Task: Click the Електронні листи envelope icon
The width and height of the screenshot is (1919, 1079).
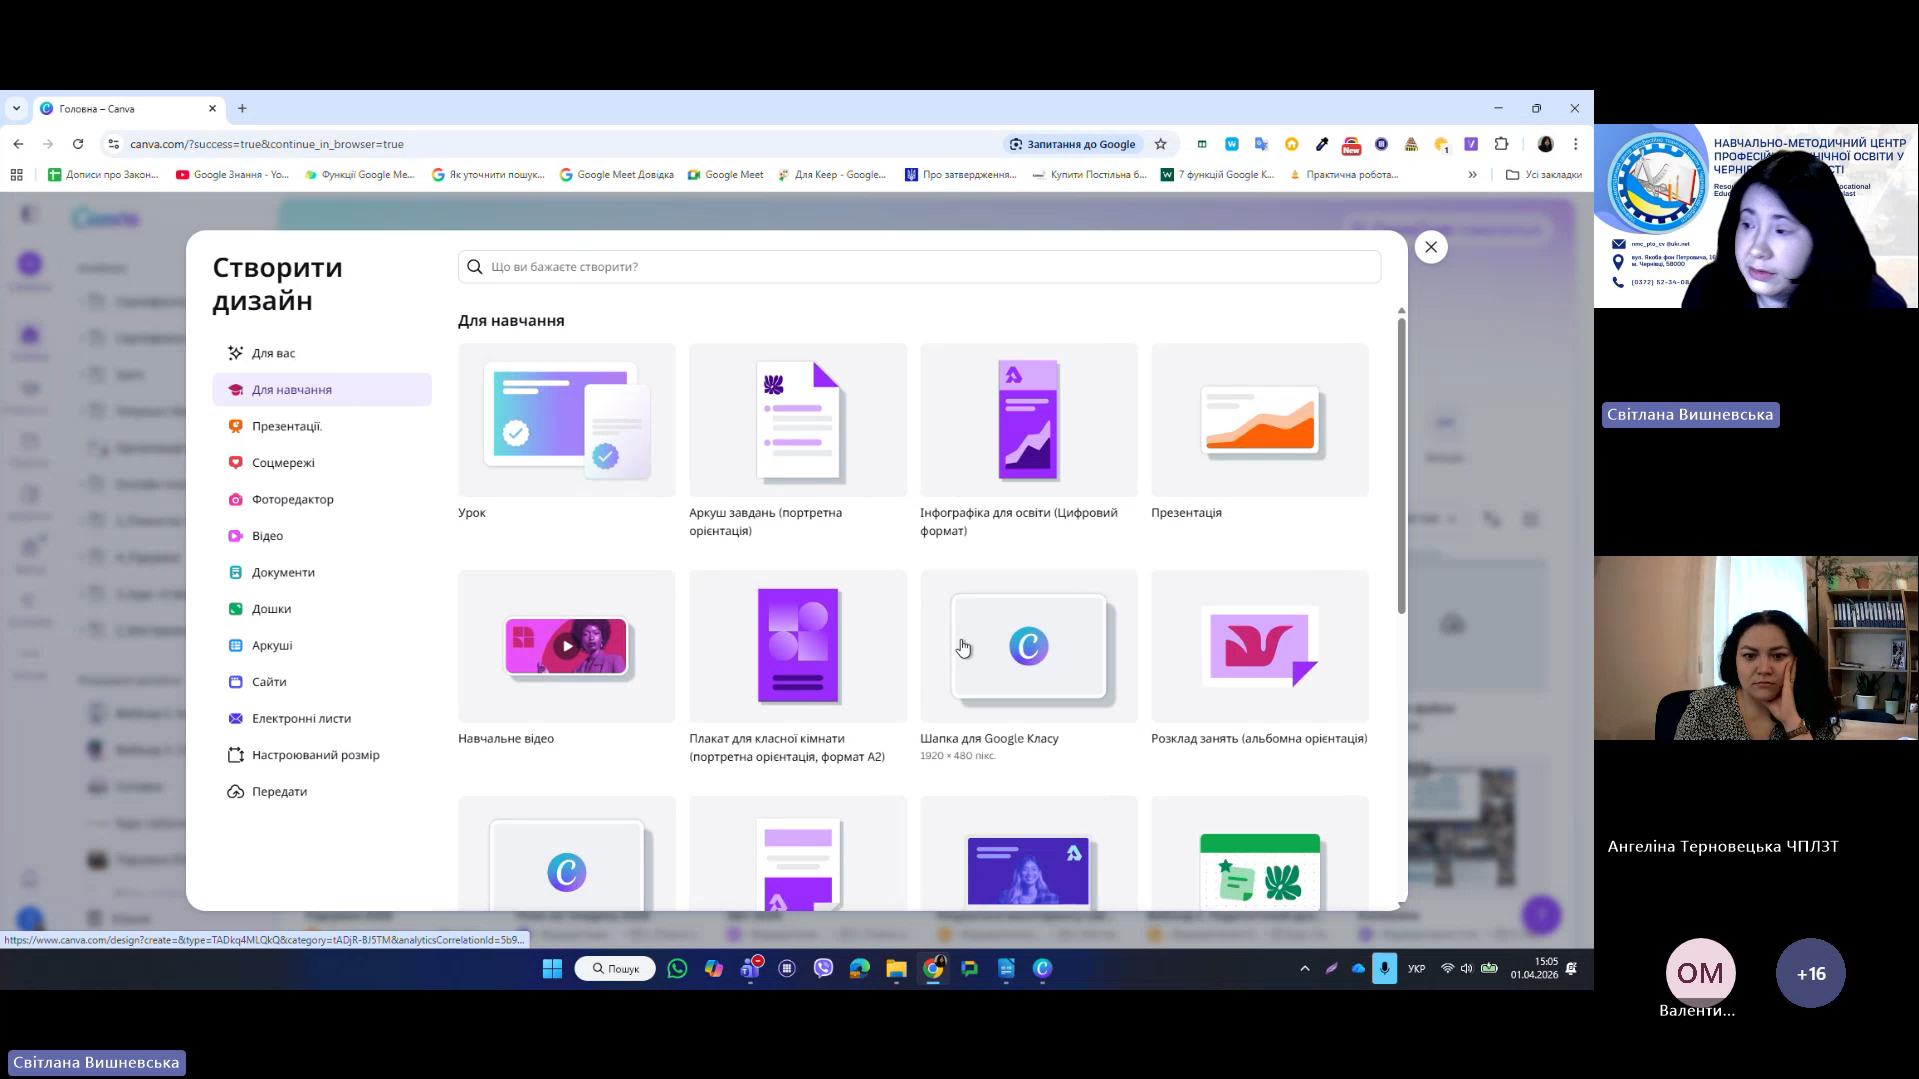Action: point(235,719)
